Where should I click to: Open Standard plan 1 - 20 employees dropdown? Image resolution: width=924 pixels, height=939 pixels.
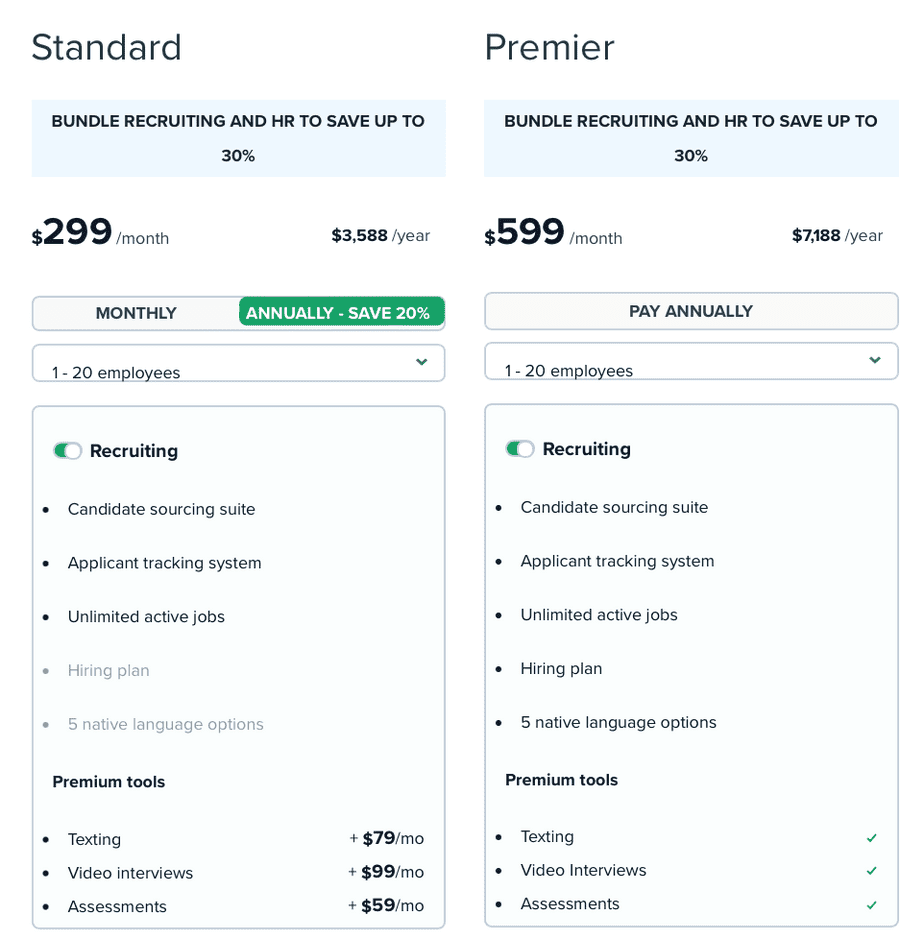pos(238,364)
